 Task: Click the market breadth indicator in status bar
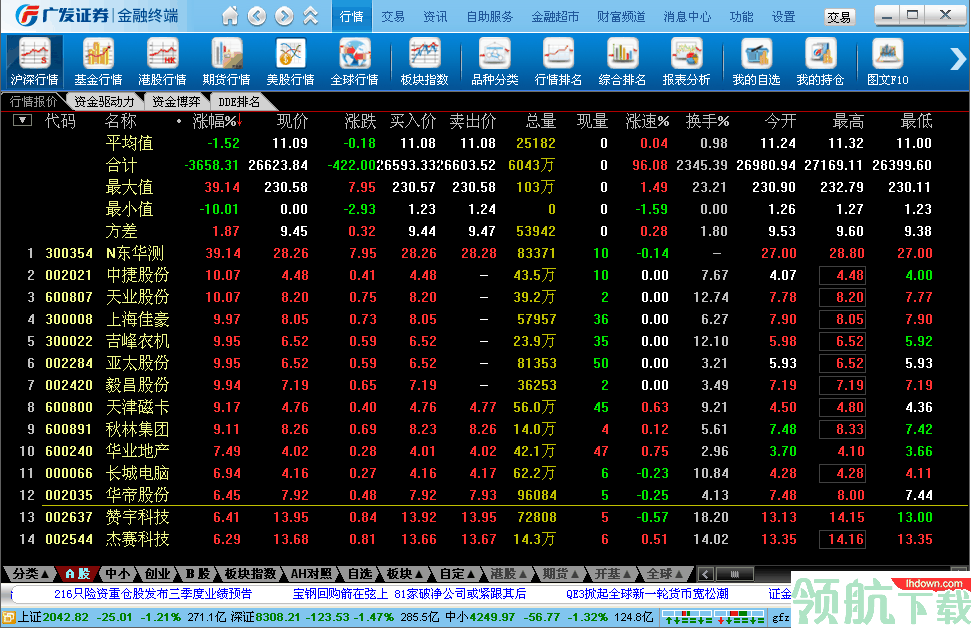pos(713,617)
